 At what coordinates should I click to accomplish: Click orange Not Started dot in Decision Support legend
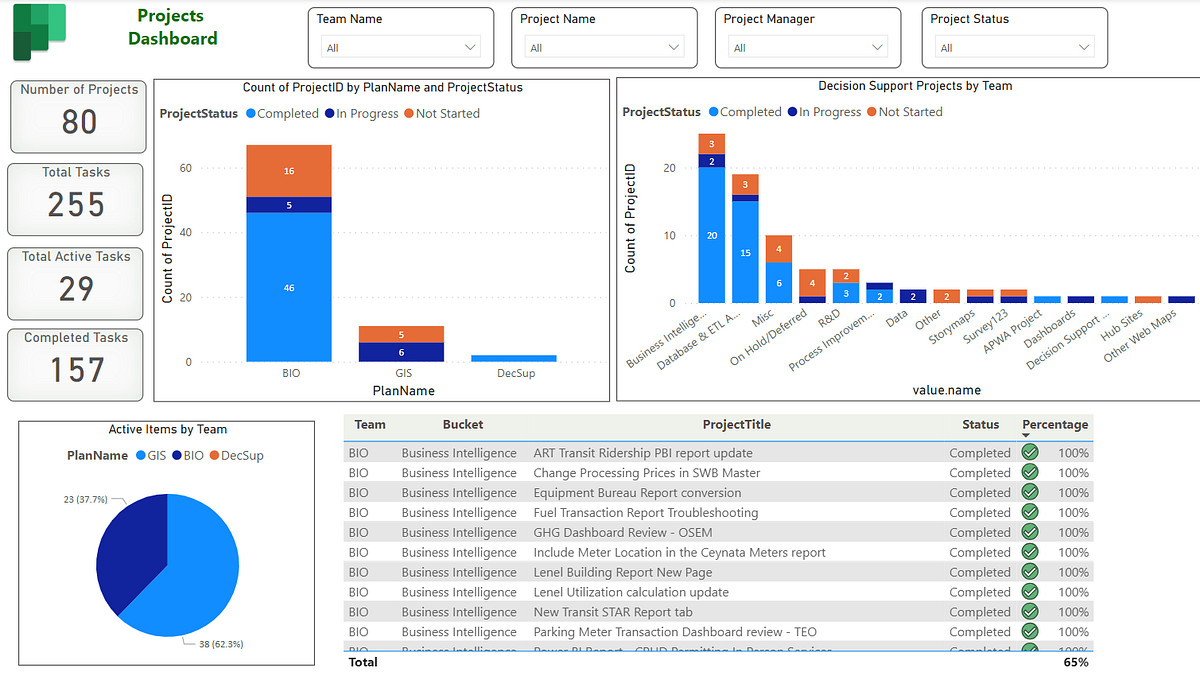(871, 111)
